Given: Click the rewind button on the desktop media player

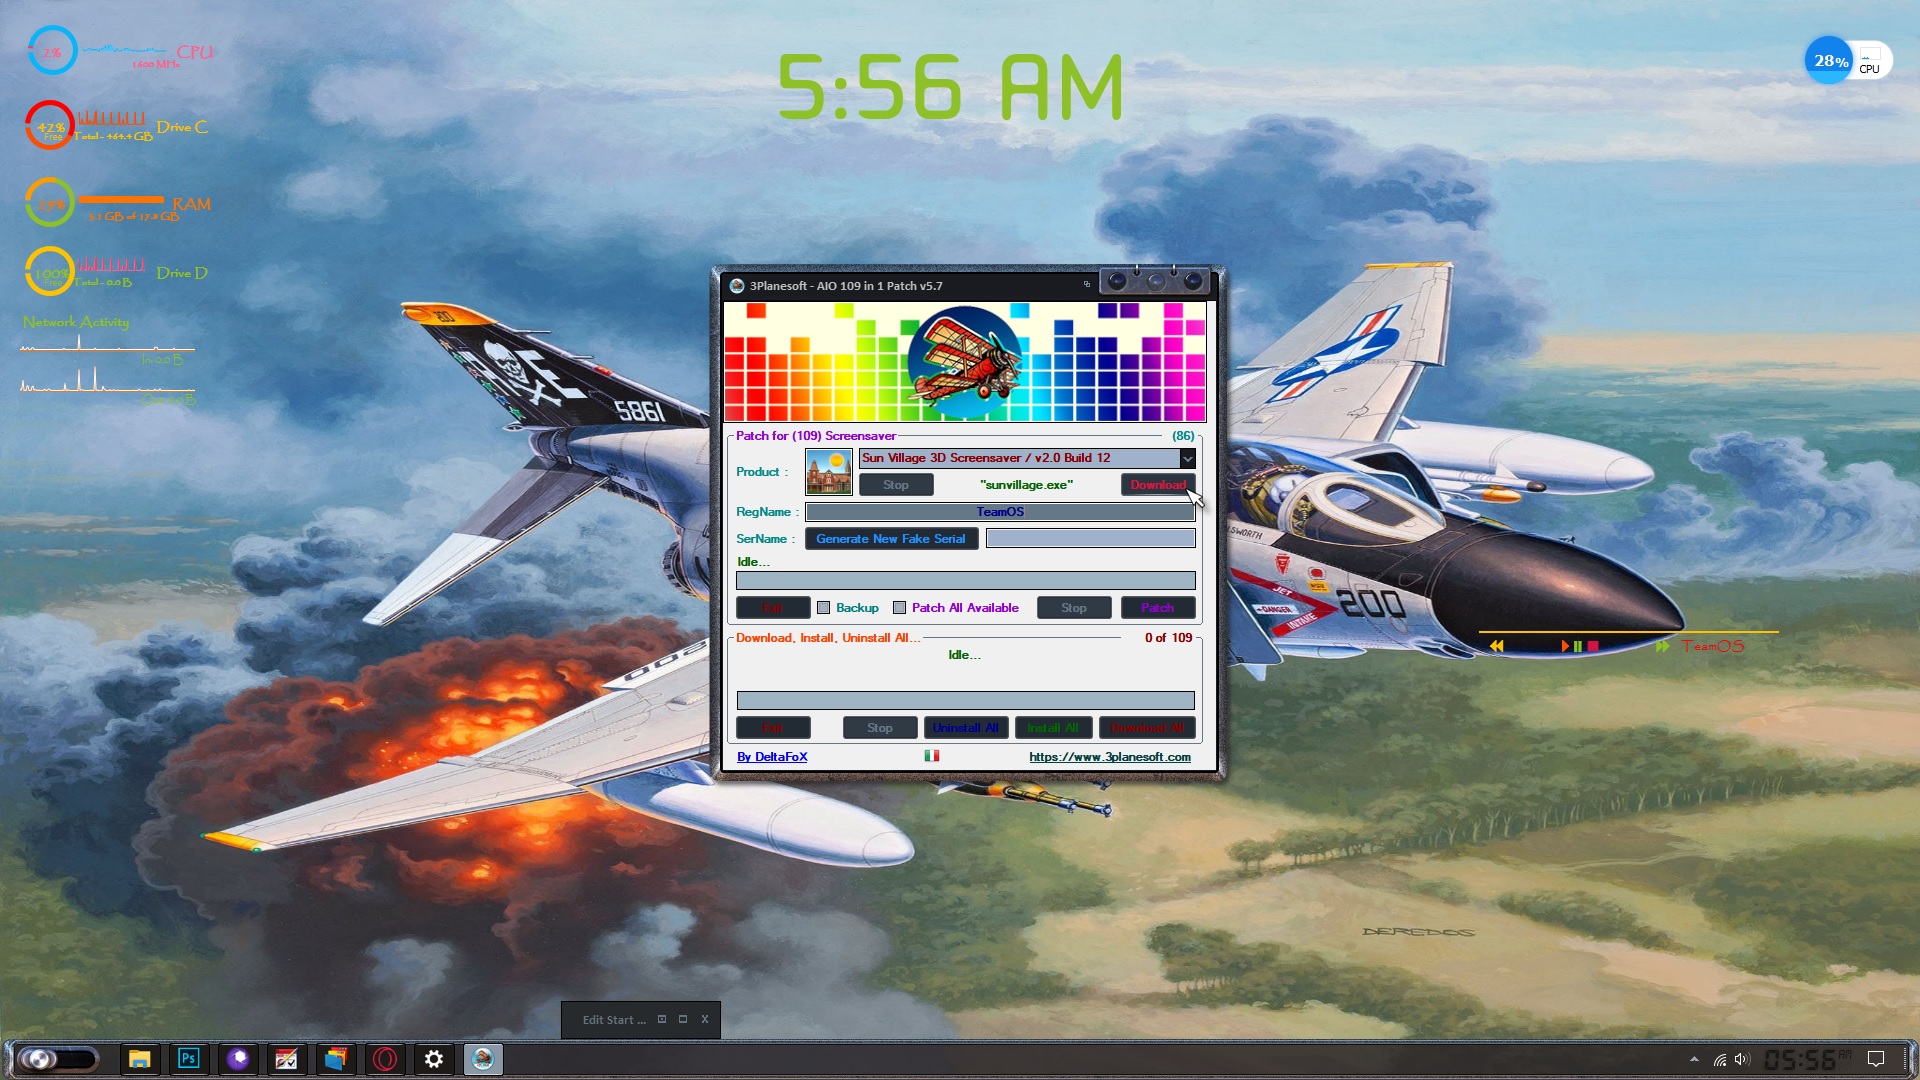Looking at the screenshot, I should pyautogui.click(x=1496, y=646).
